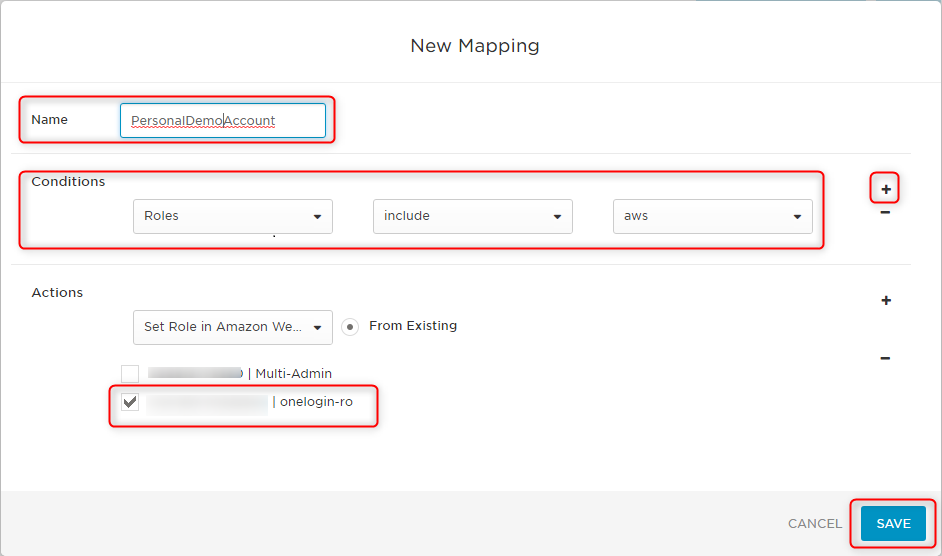The image size is (942, 556).
Task: Remove the Roles condition with minus icon
Action: coord(885,213)
